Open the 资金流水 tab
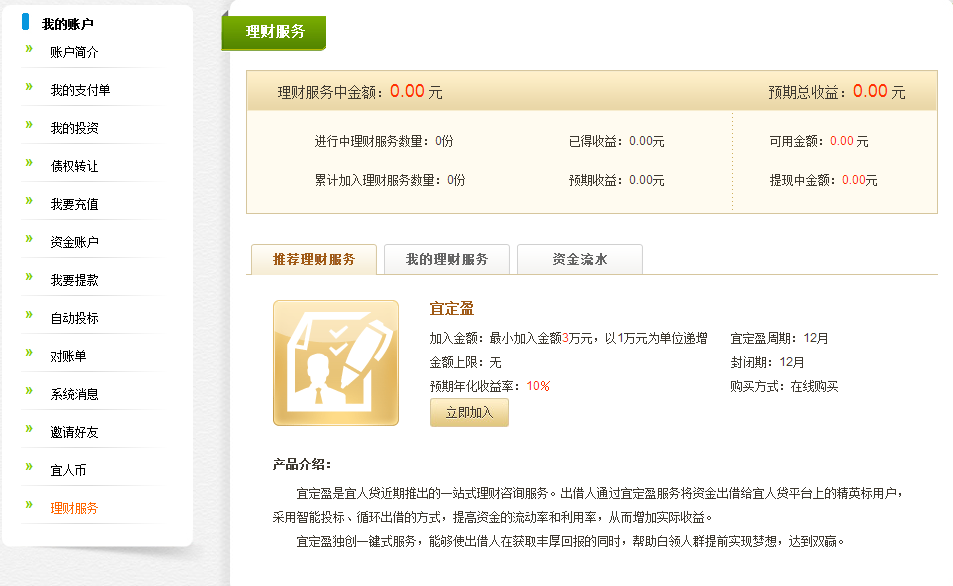 click(579, 259)
